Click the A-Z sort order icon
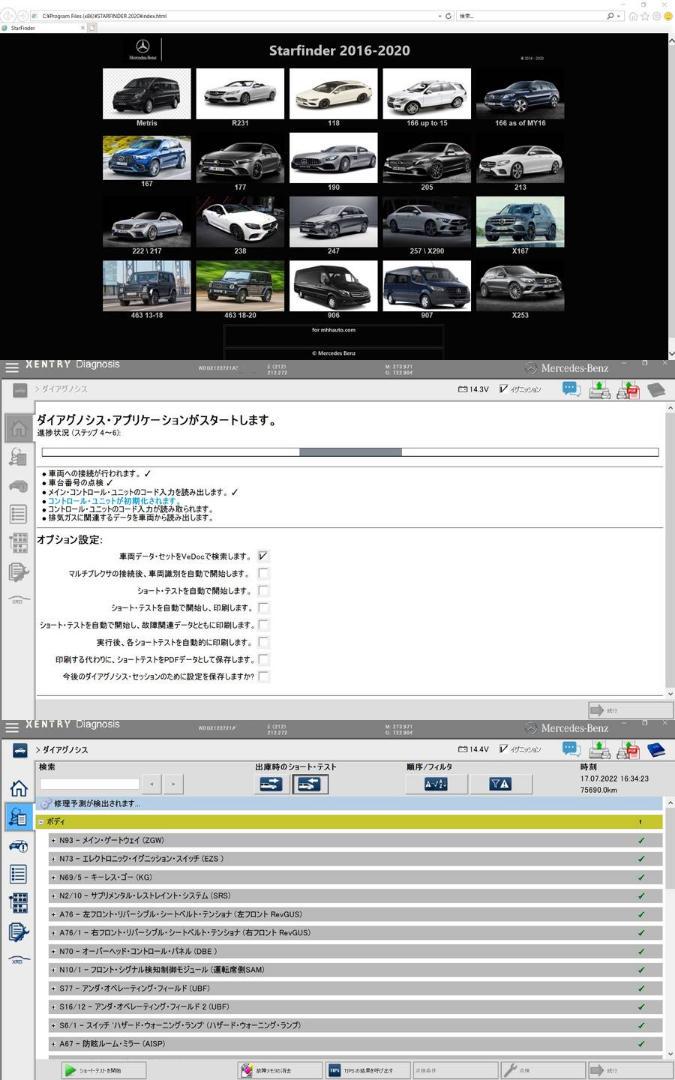The height and width of the screenshot is (1080, 675). 436,784
